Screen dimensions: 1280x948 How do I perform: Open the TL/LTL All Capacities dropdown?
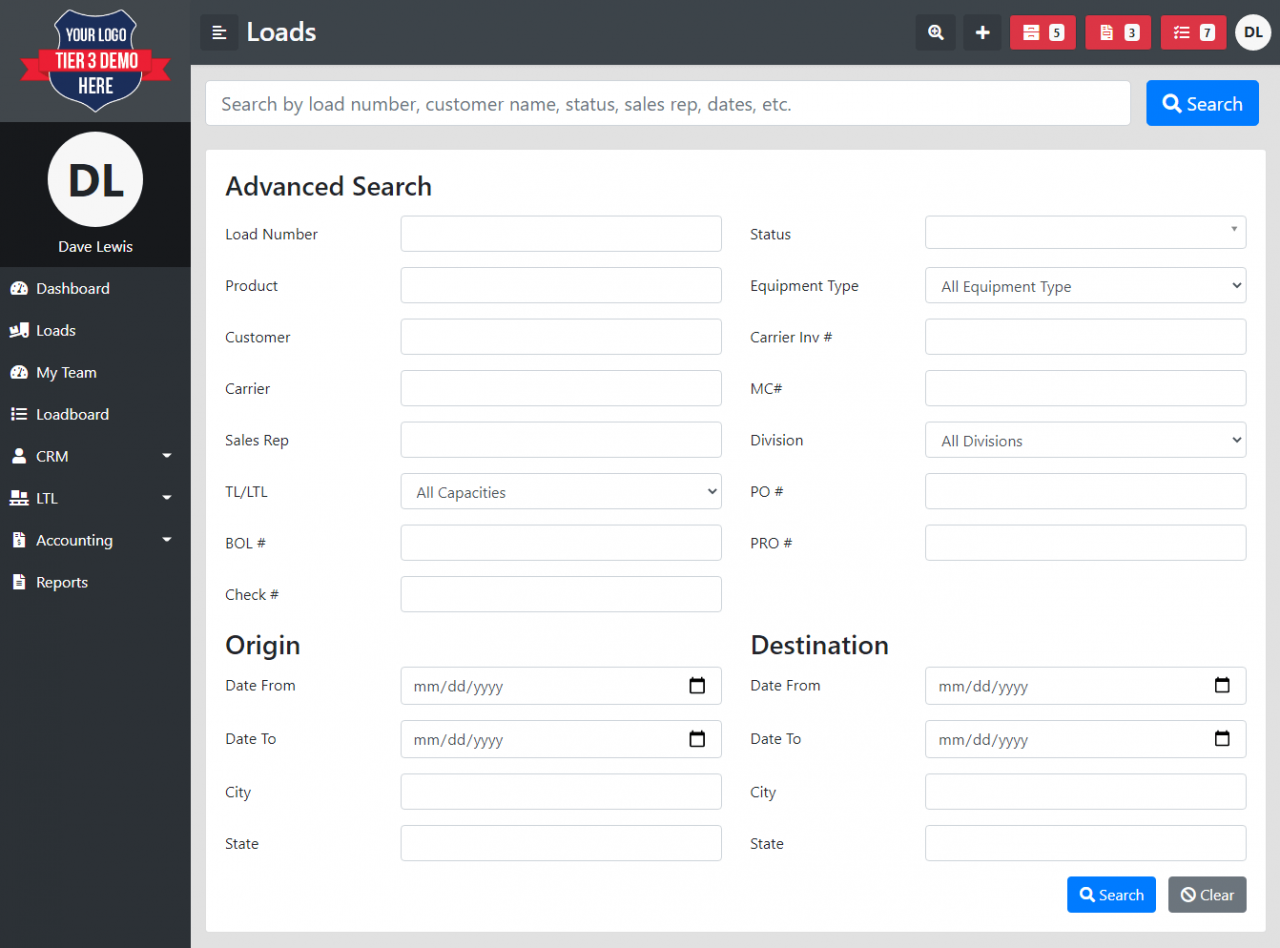(561, 491)
